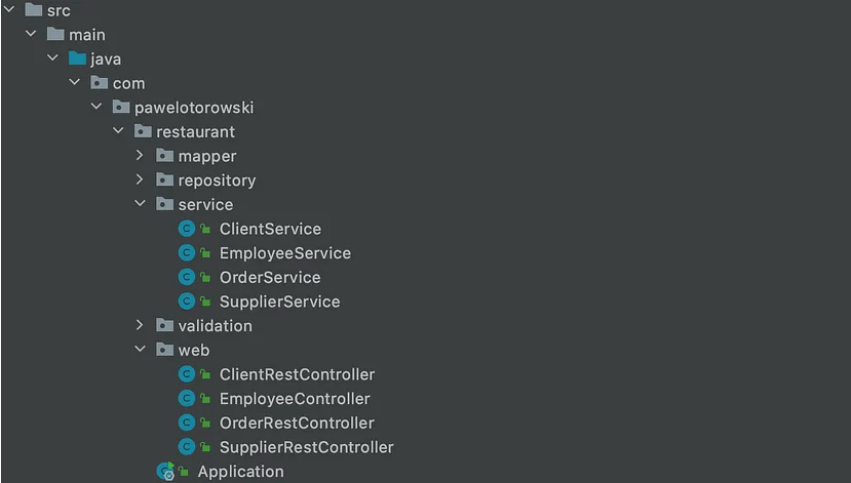Select the OrderService class

[x=270, y=277]
